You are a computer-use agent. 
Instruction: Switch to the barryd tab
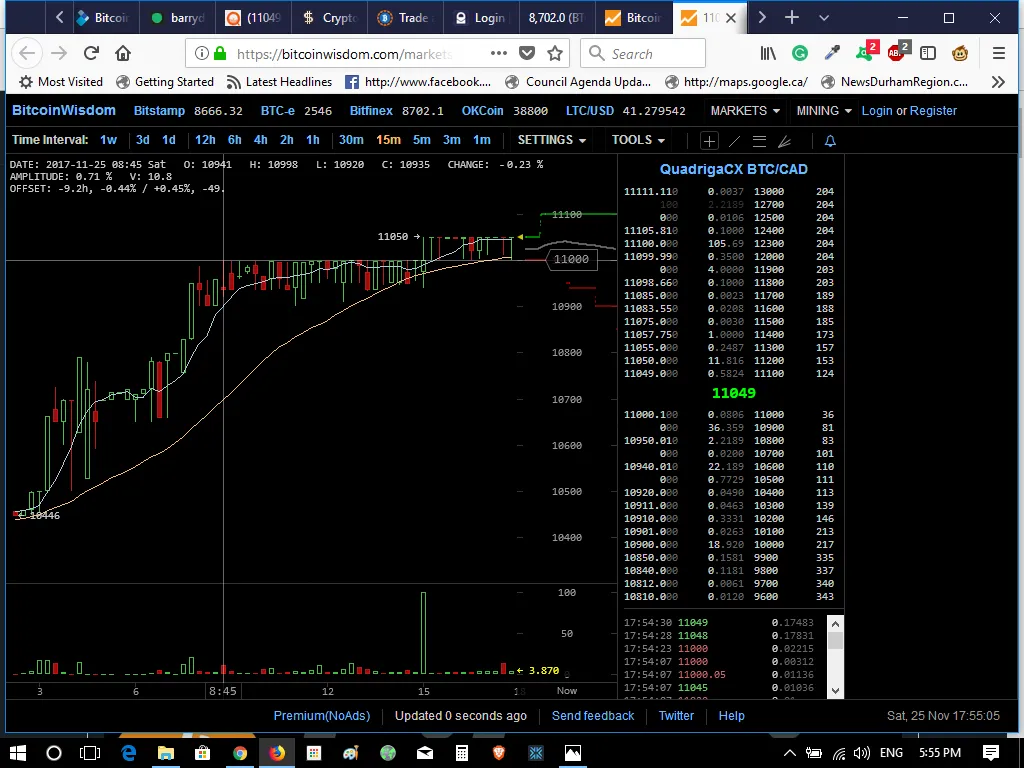coord(178,18)
